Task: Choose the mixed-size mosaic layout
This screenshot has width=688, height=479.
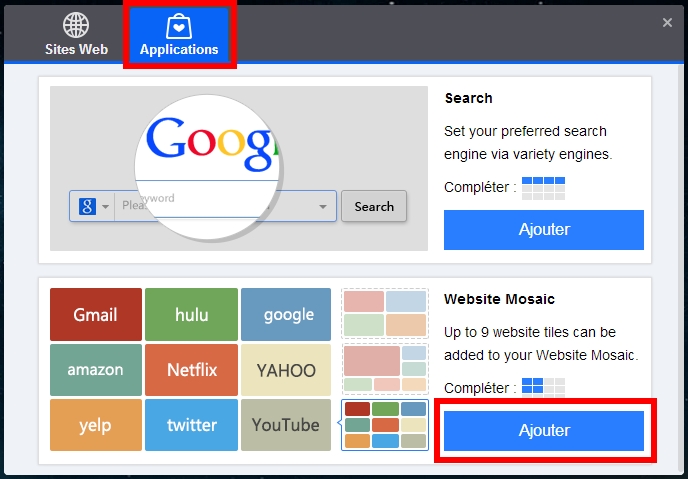Action: coord(385,368)
